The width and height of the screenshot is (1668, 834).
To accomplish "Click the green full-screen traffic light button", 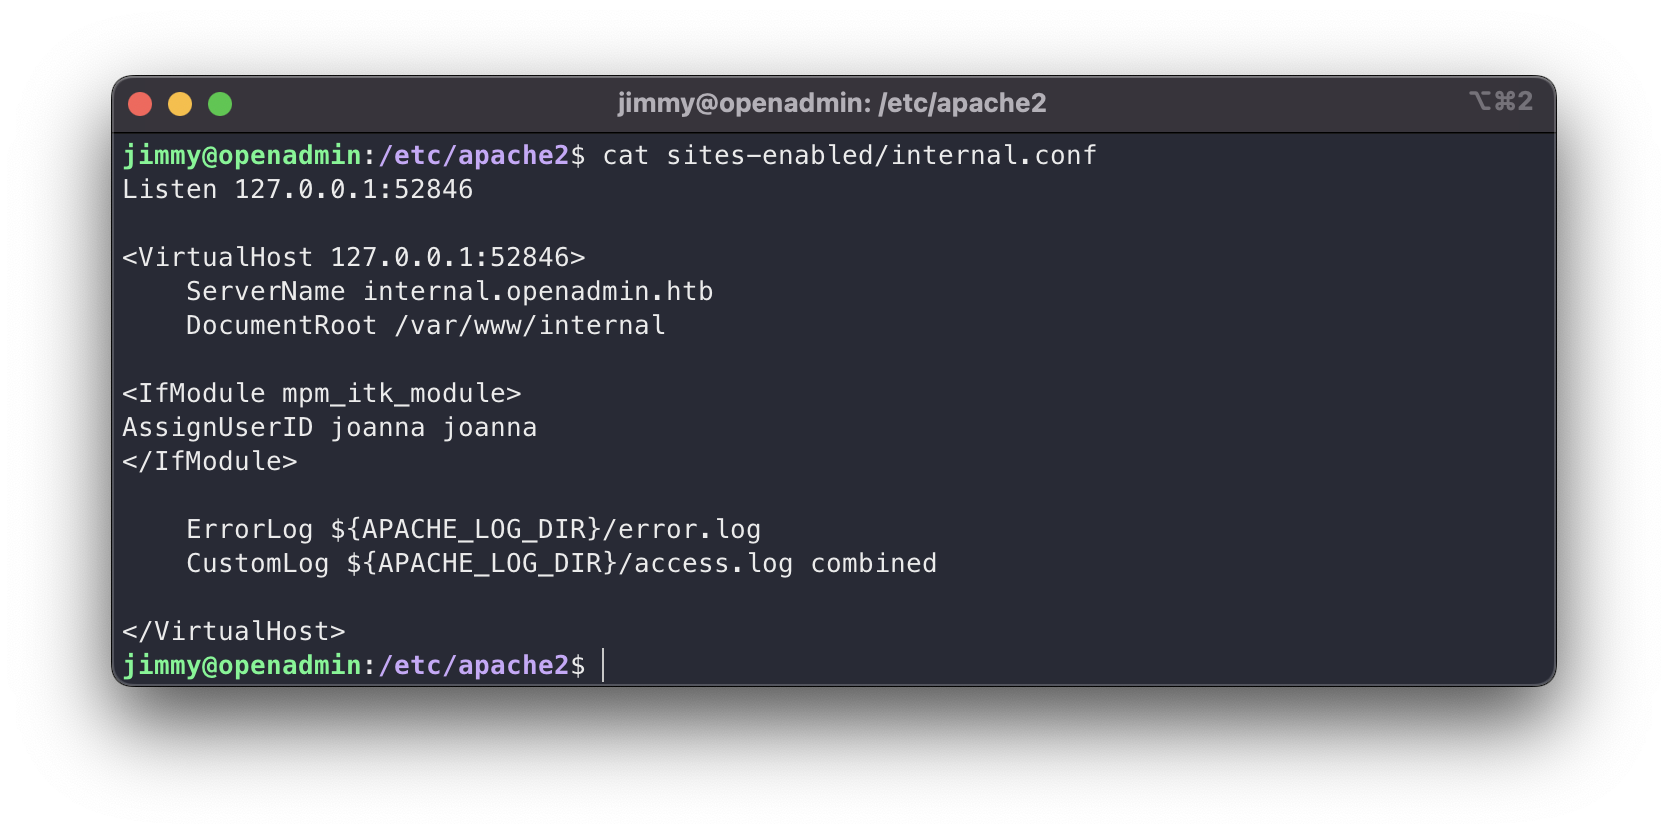I will [x=219, y=103].
